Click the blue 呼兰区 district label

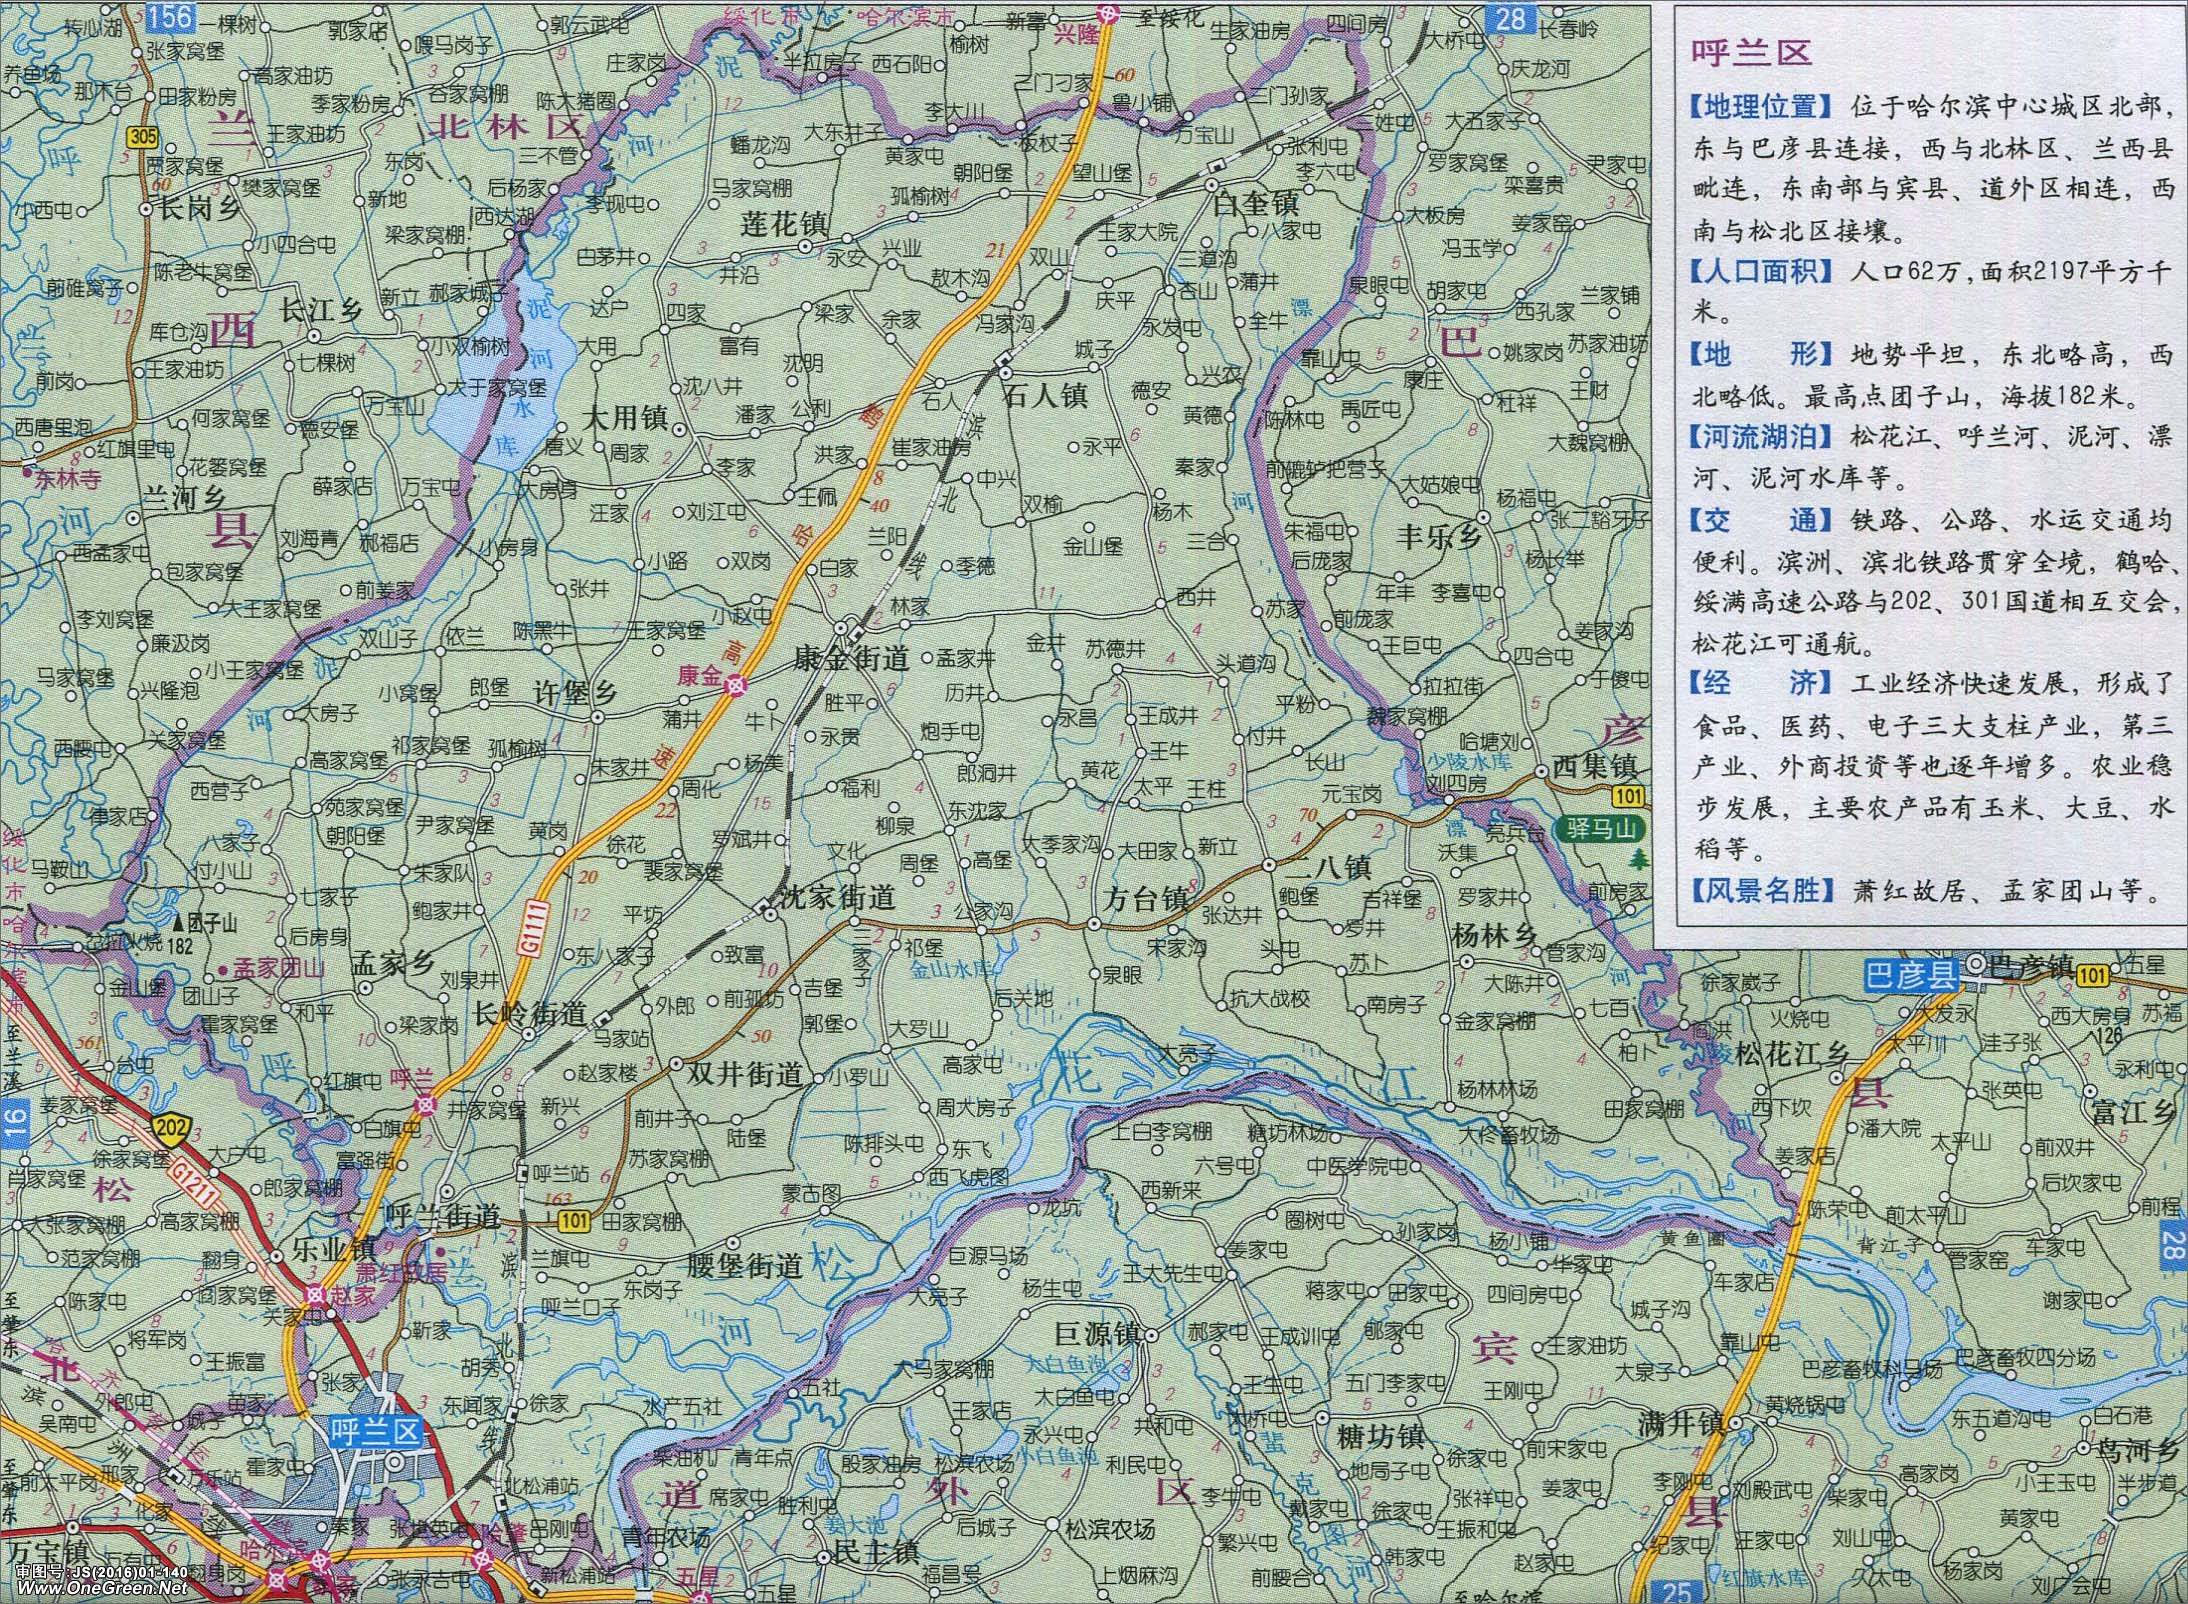(378, 1431)
